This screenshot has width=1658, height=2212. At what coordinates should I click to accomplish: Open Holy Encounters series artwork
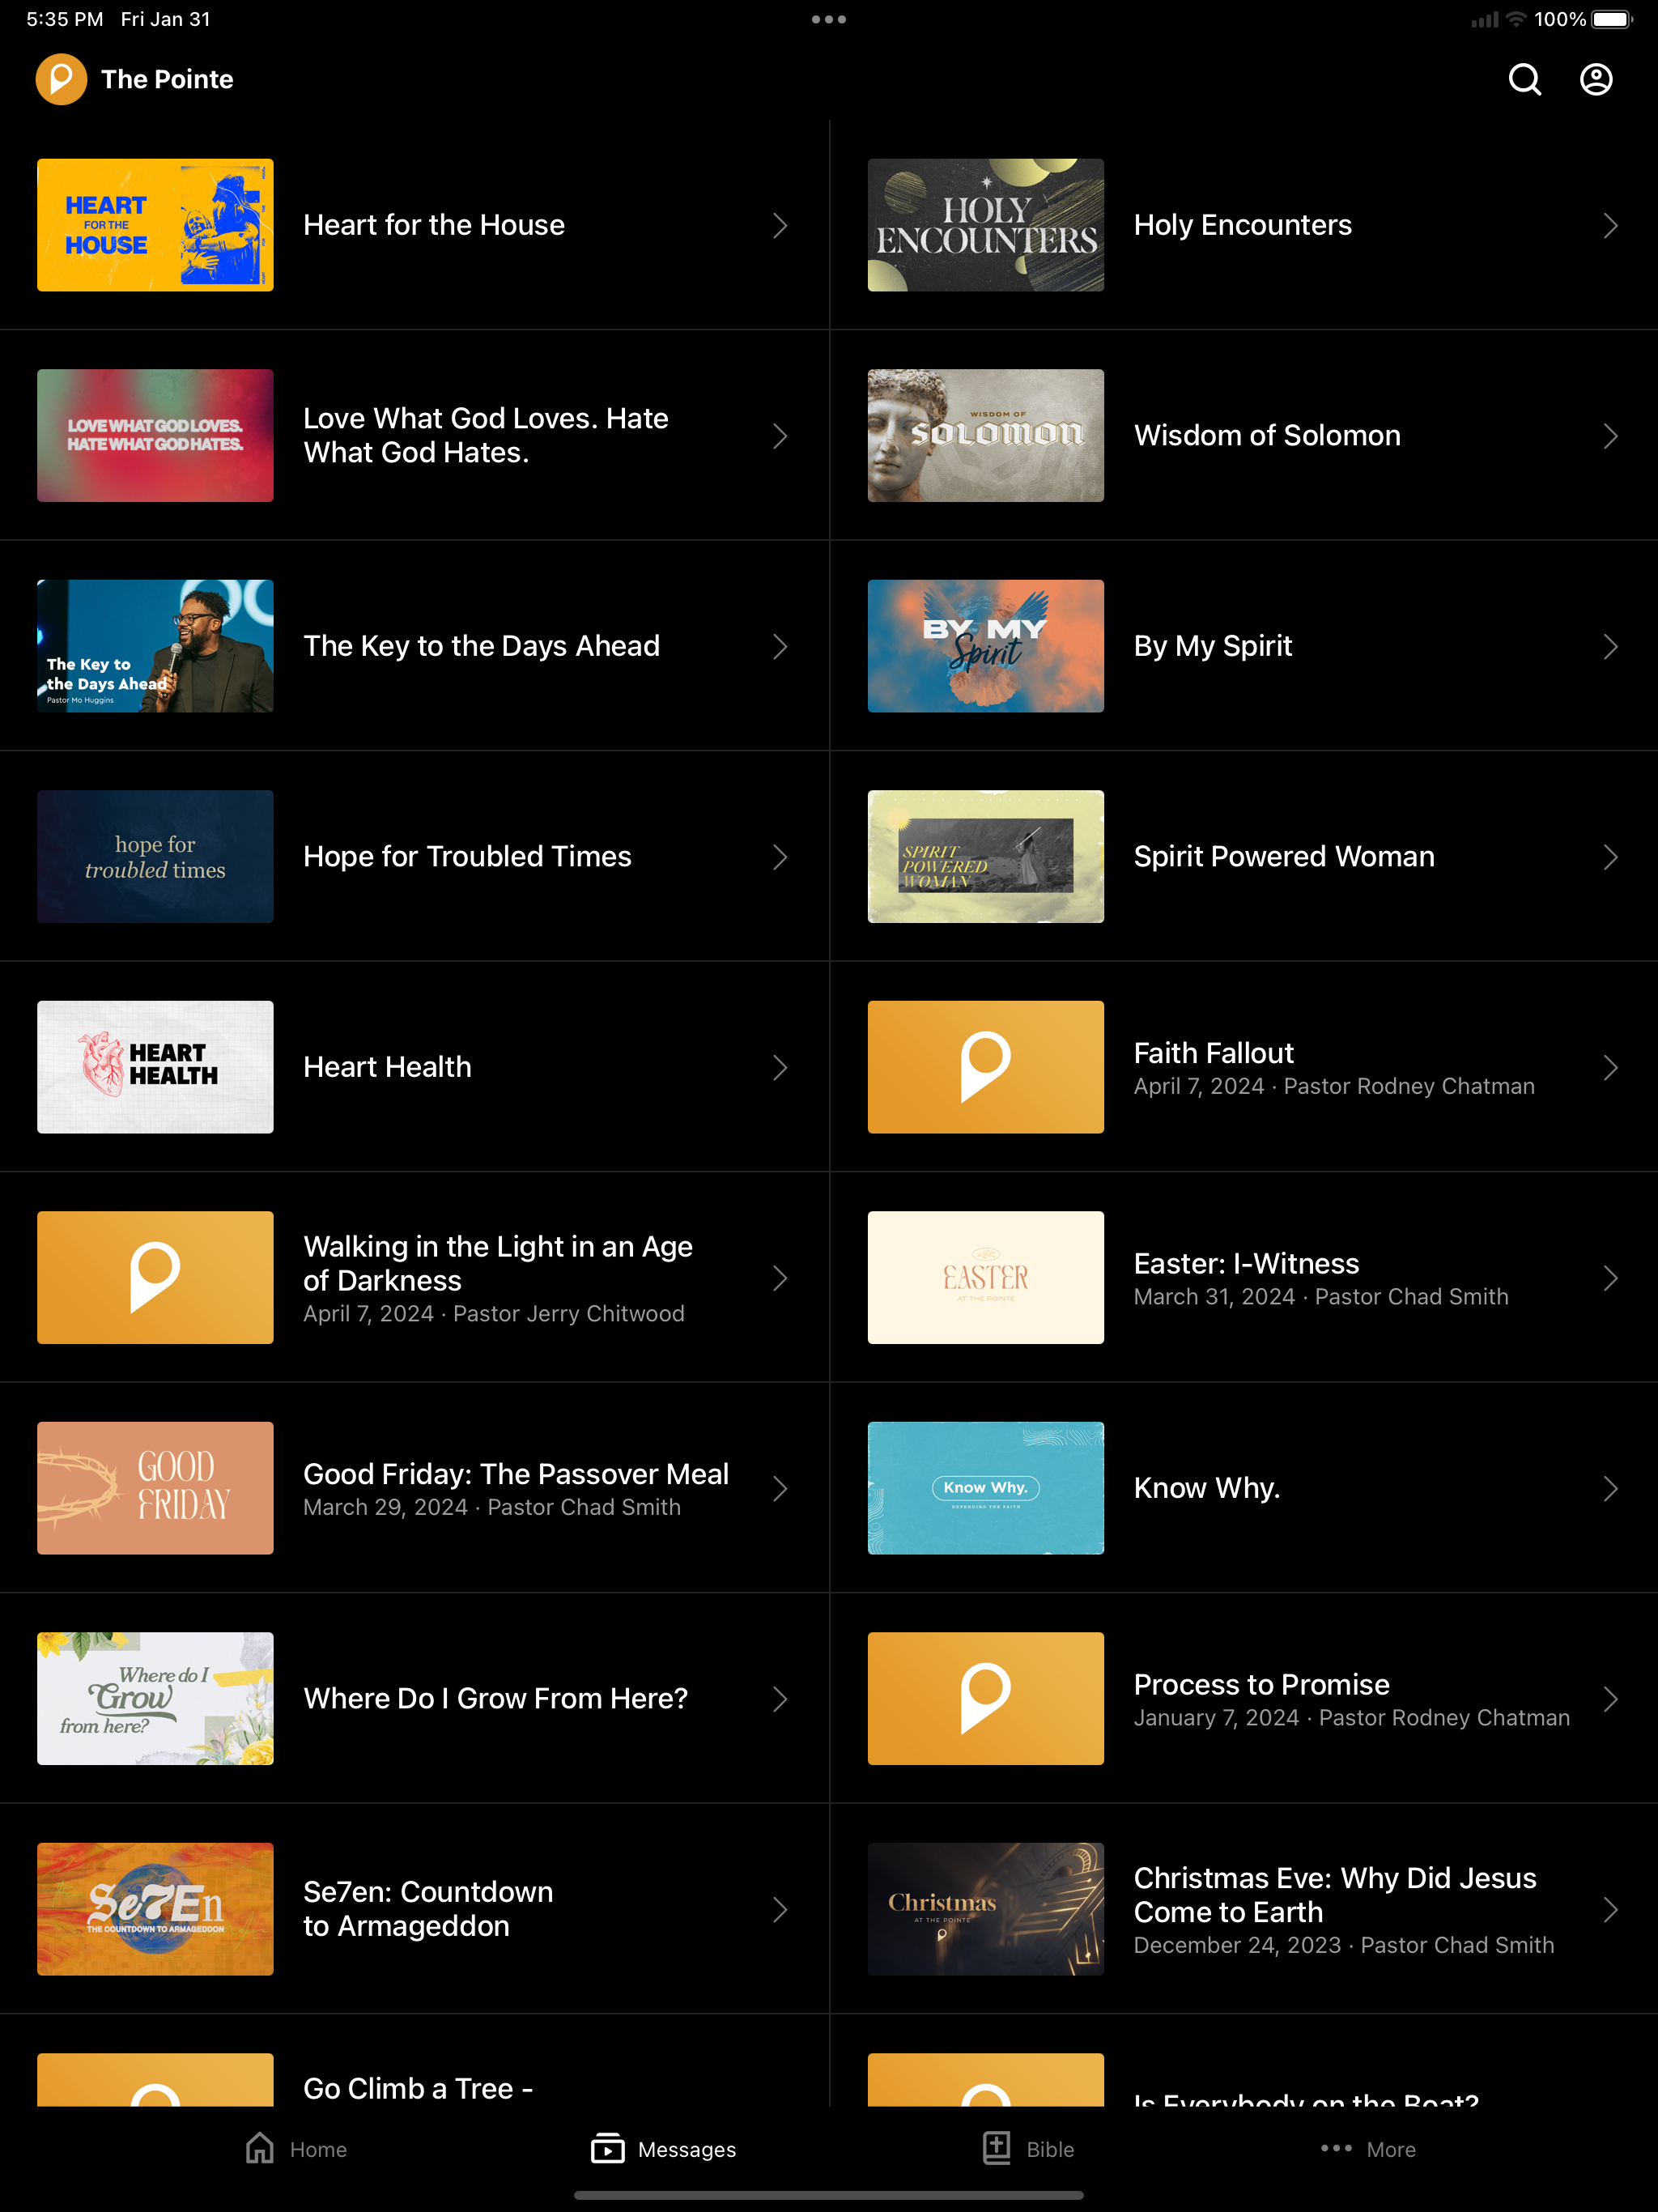pos(985,225)
